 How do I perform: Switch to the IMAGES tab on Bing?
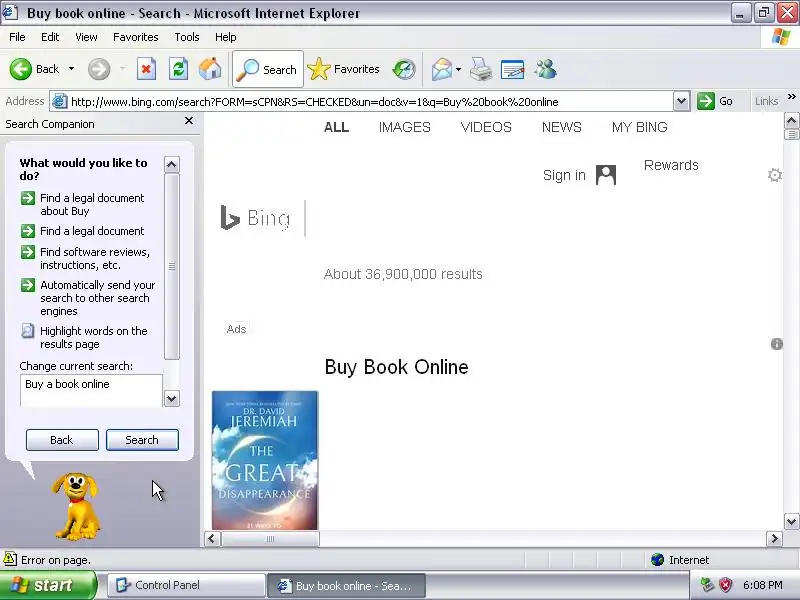[405, 127]
